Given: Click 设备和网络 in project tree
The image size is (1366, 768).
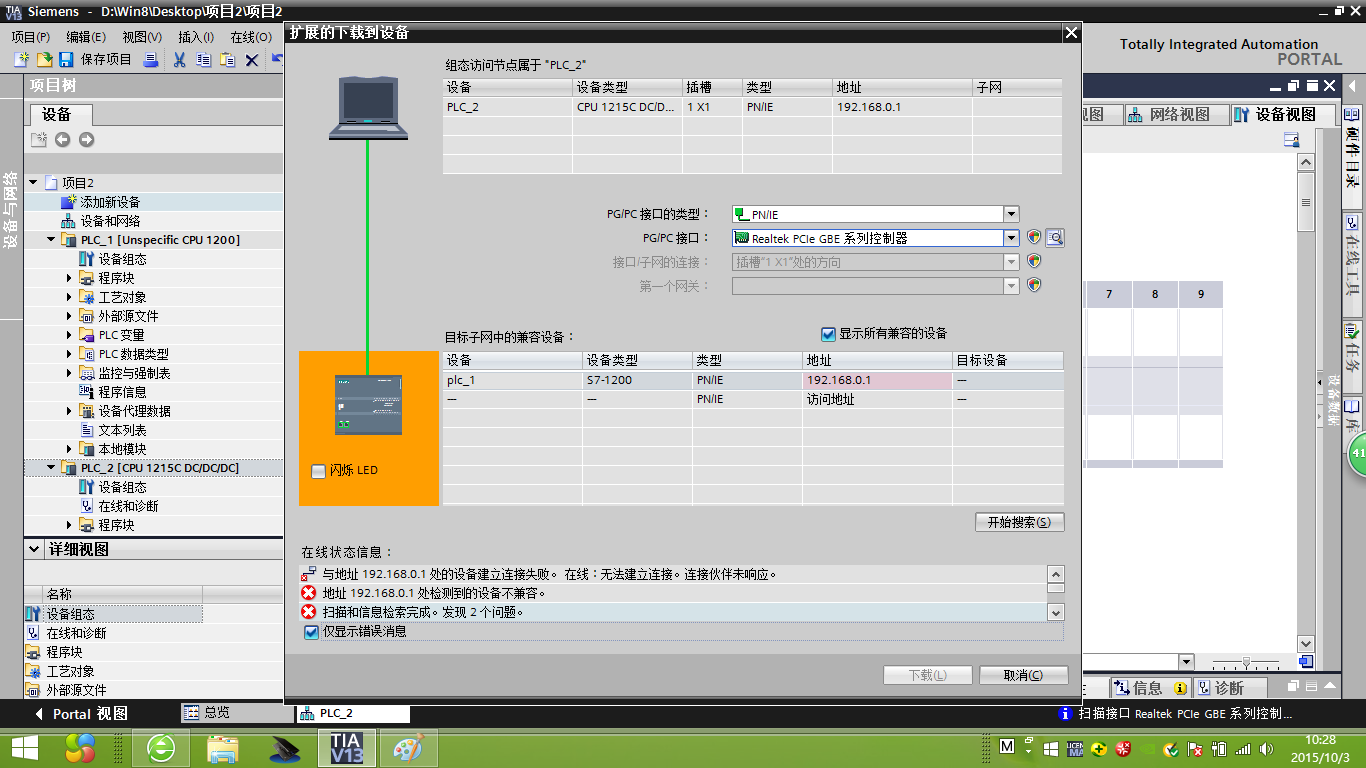Looking at the screenshot, I should pyautogui.click(x=110, y=221).
